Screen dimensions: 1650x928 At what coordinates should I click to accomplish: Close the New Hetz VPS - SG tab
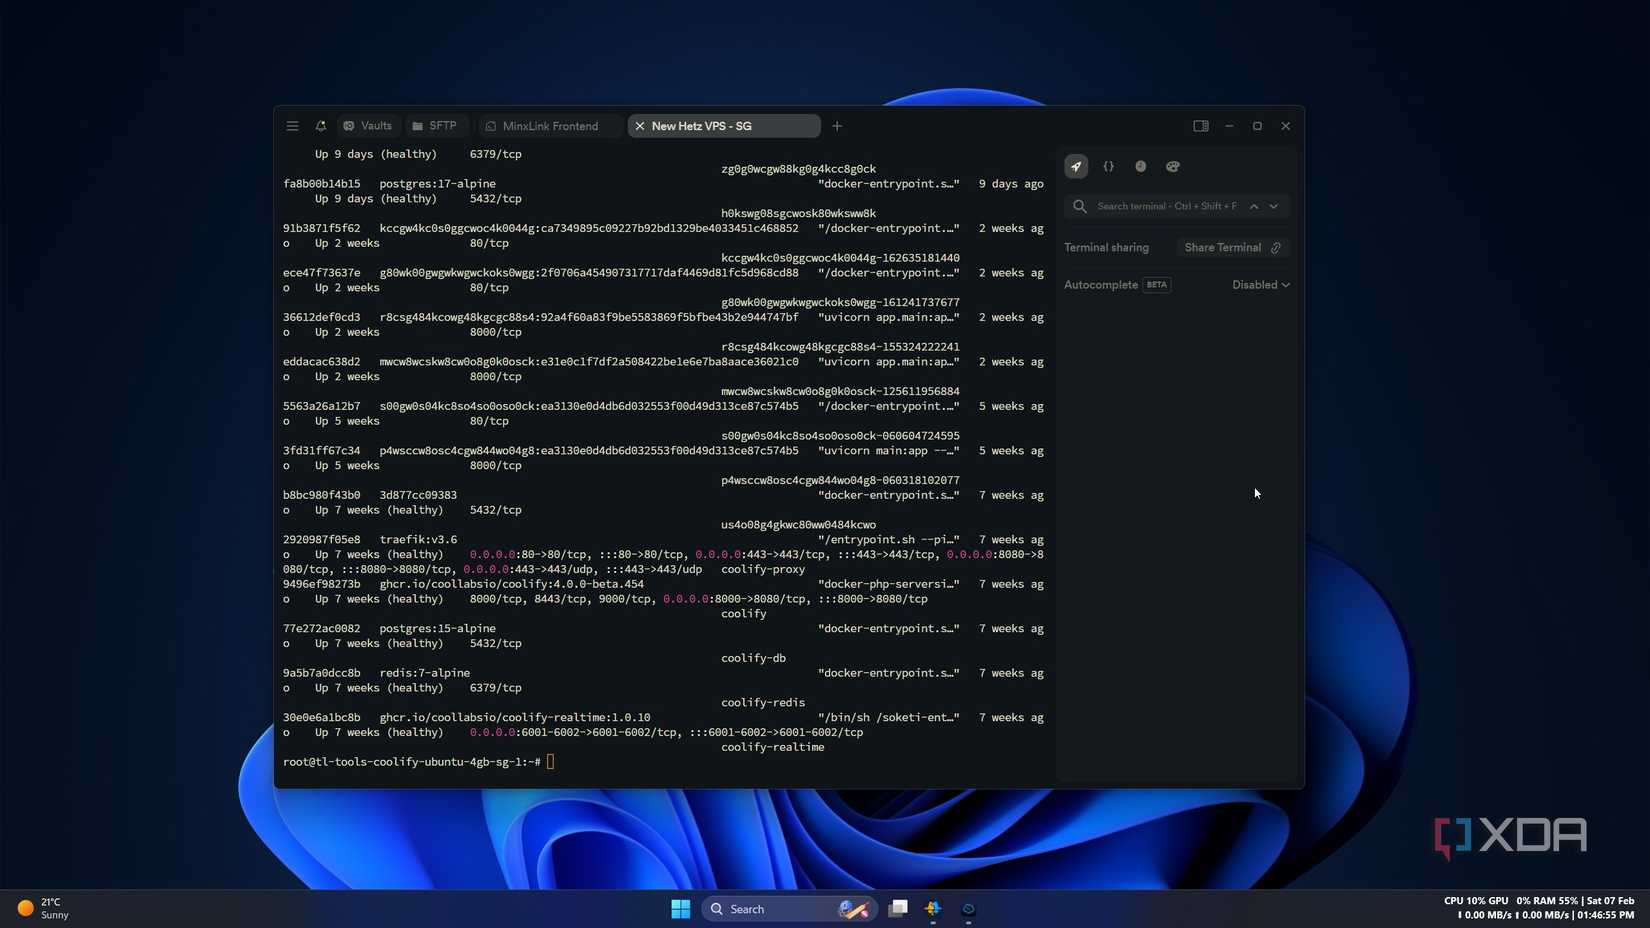(640, 126)
